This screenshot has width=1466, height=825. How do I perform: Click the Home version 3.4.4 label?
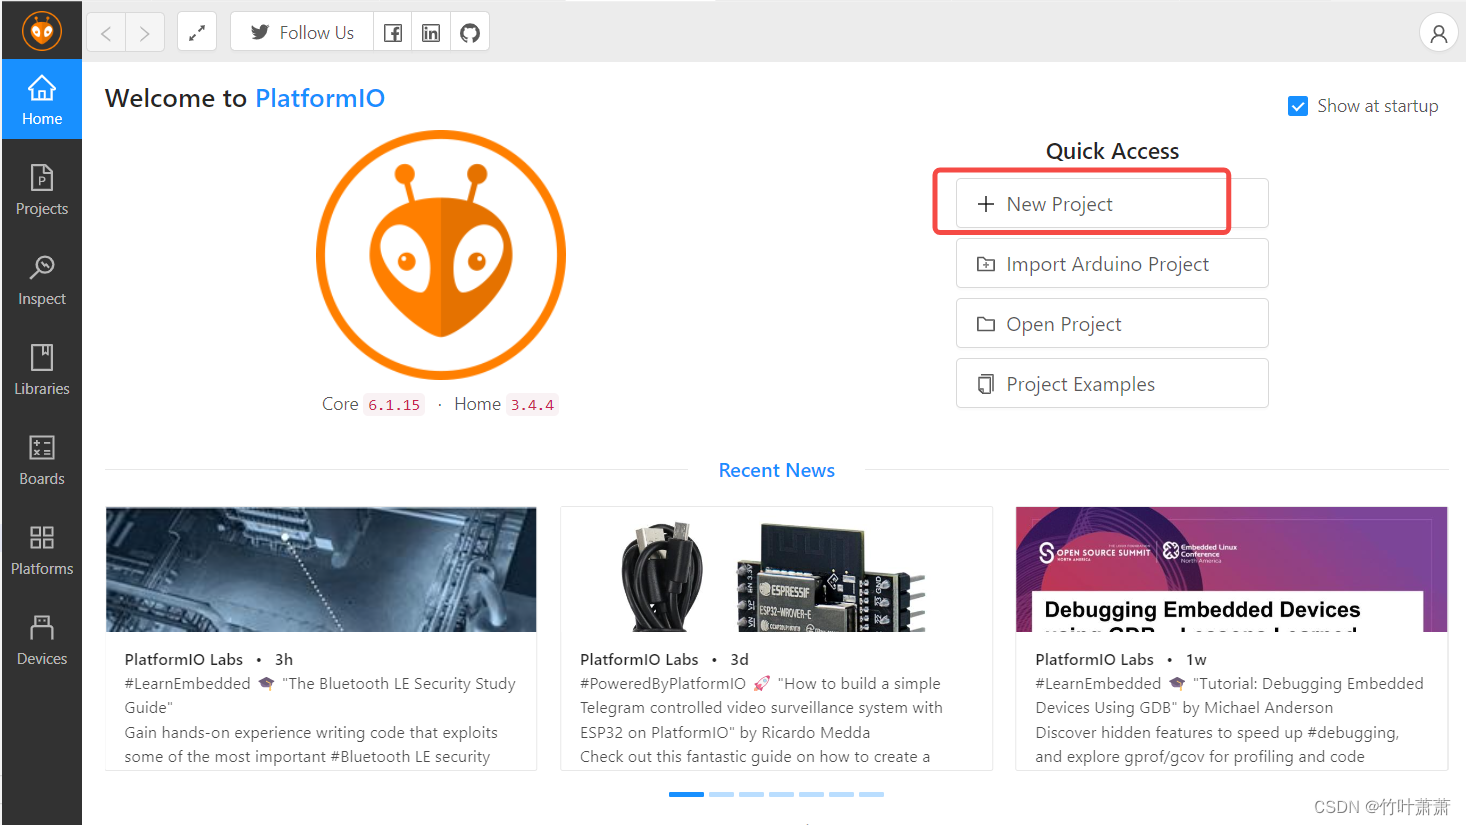coord(532,405)
